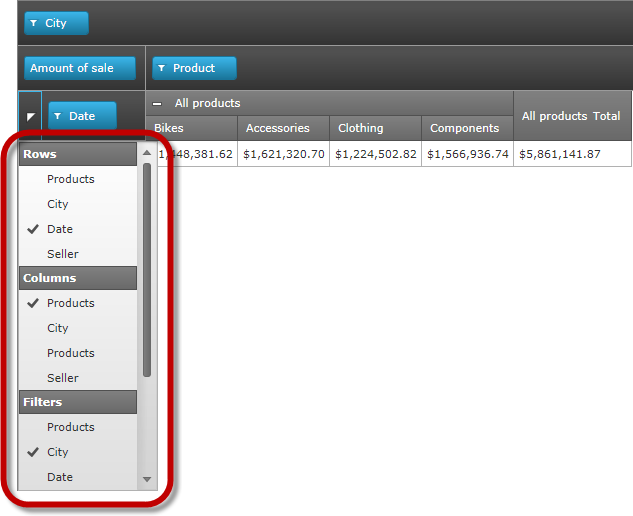The height and width of the screenshot is (516, 633).
Task: Click the menu's vertical scrollbar thumb
Action: click(x=147, y=270)
